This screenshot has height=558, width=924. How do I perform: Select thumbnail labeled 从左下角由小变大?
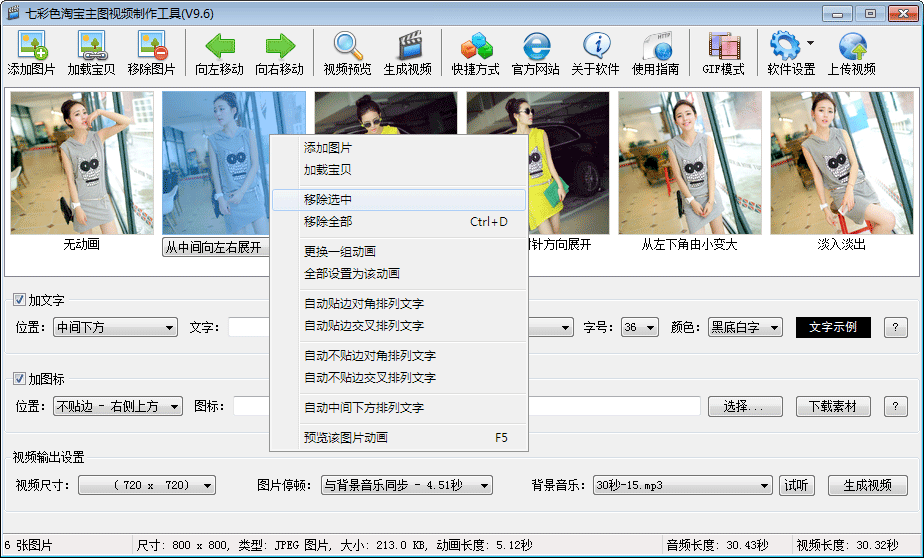pyautogui.click(x=689, y=163)
